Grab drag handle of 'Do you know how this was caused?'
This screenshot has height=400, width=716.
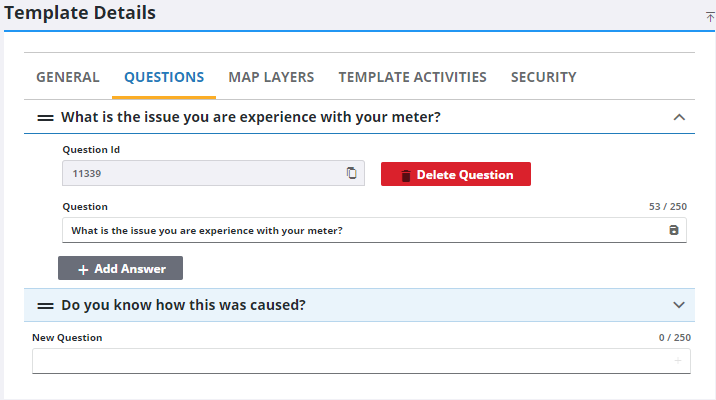(x=45, y=305)
